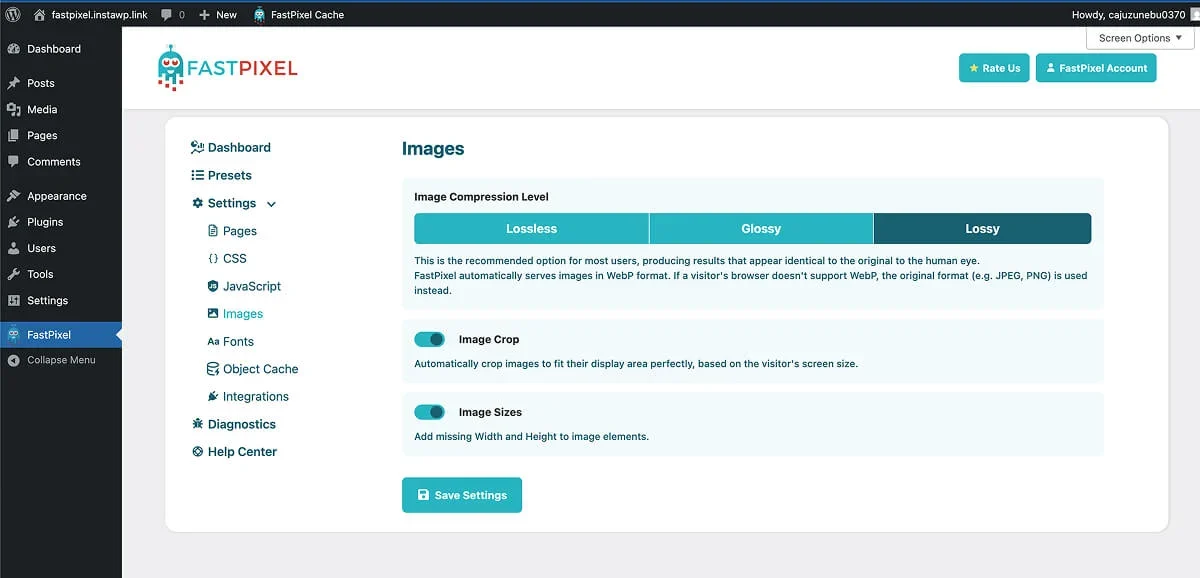Click the Rate Us button
The image size is (1200, 578).
point(994,68)
